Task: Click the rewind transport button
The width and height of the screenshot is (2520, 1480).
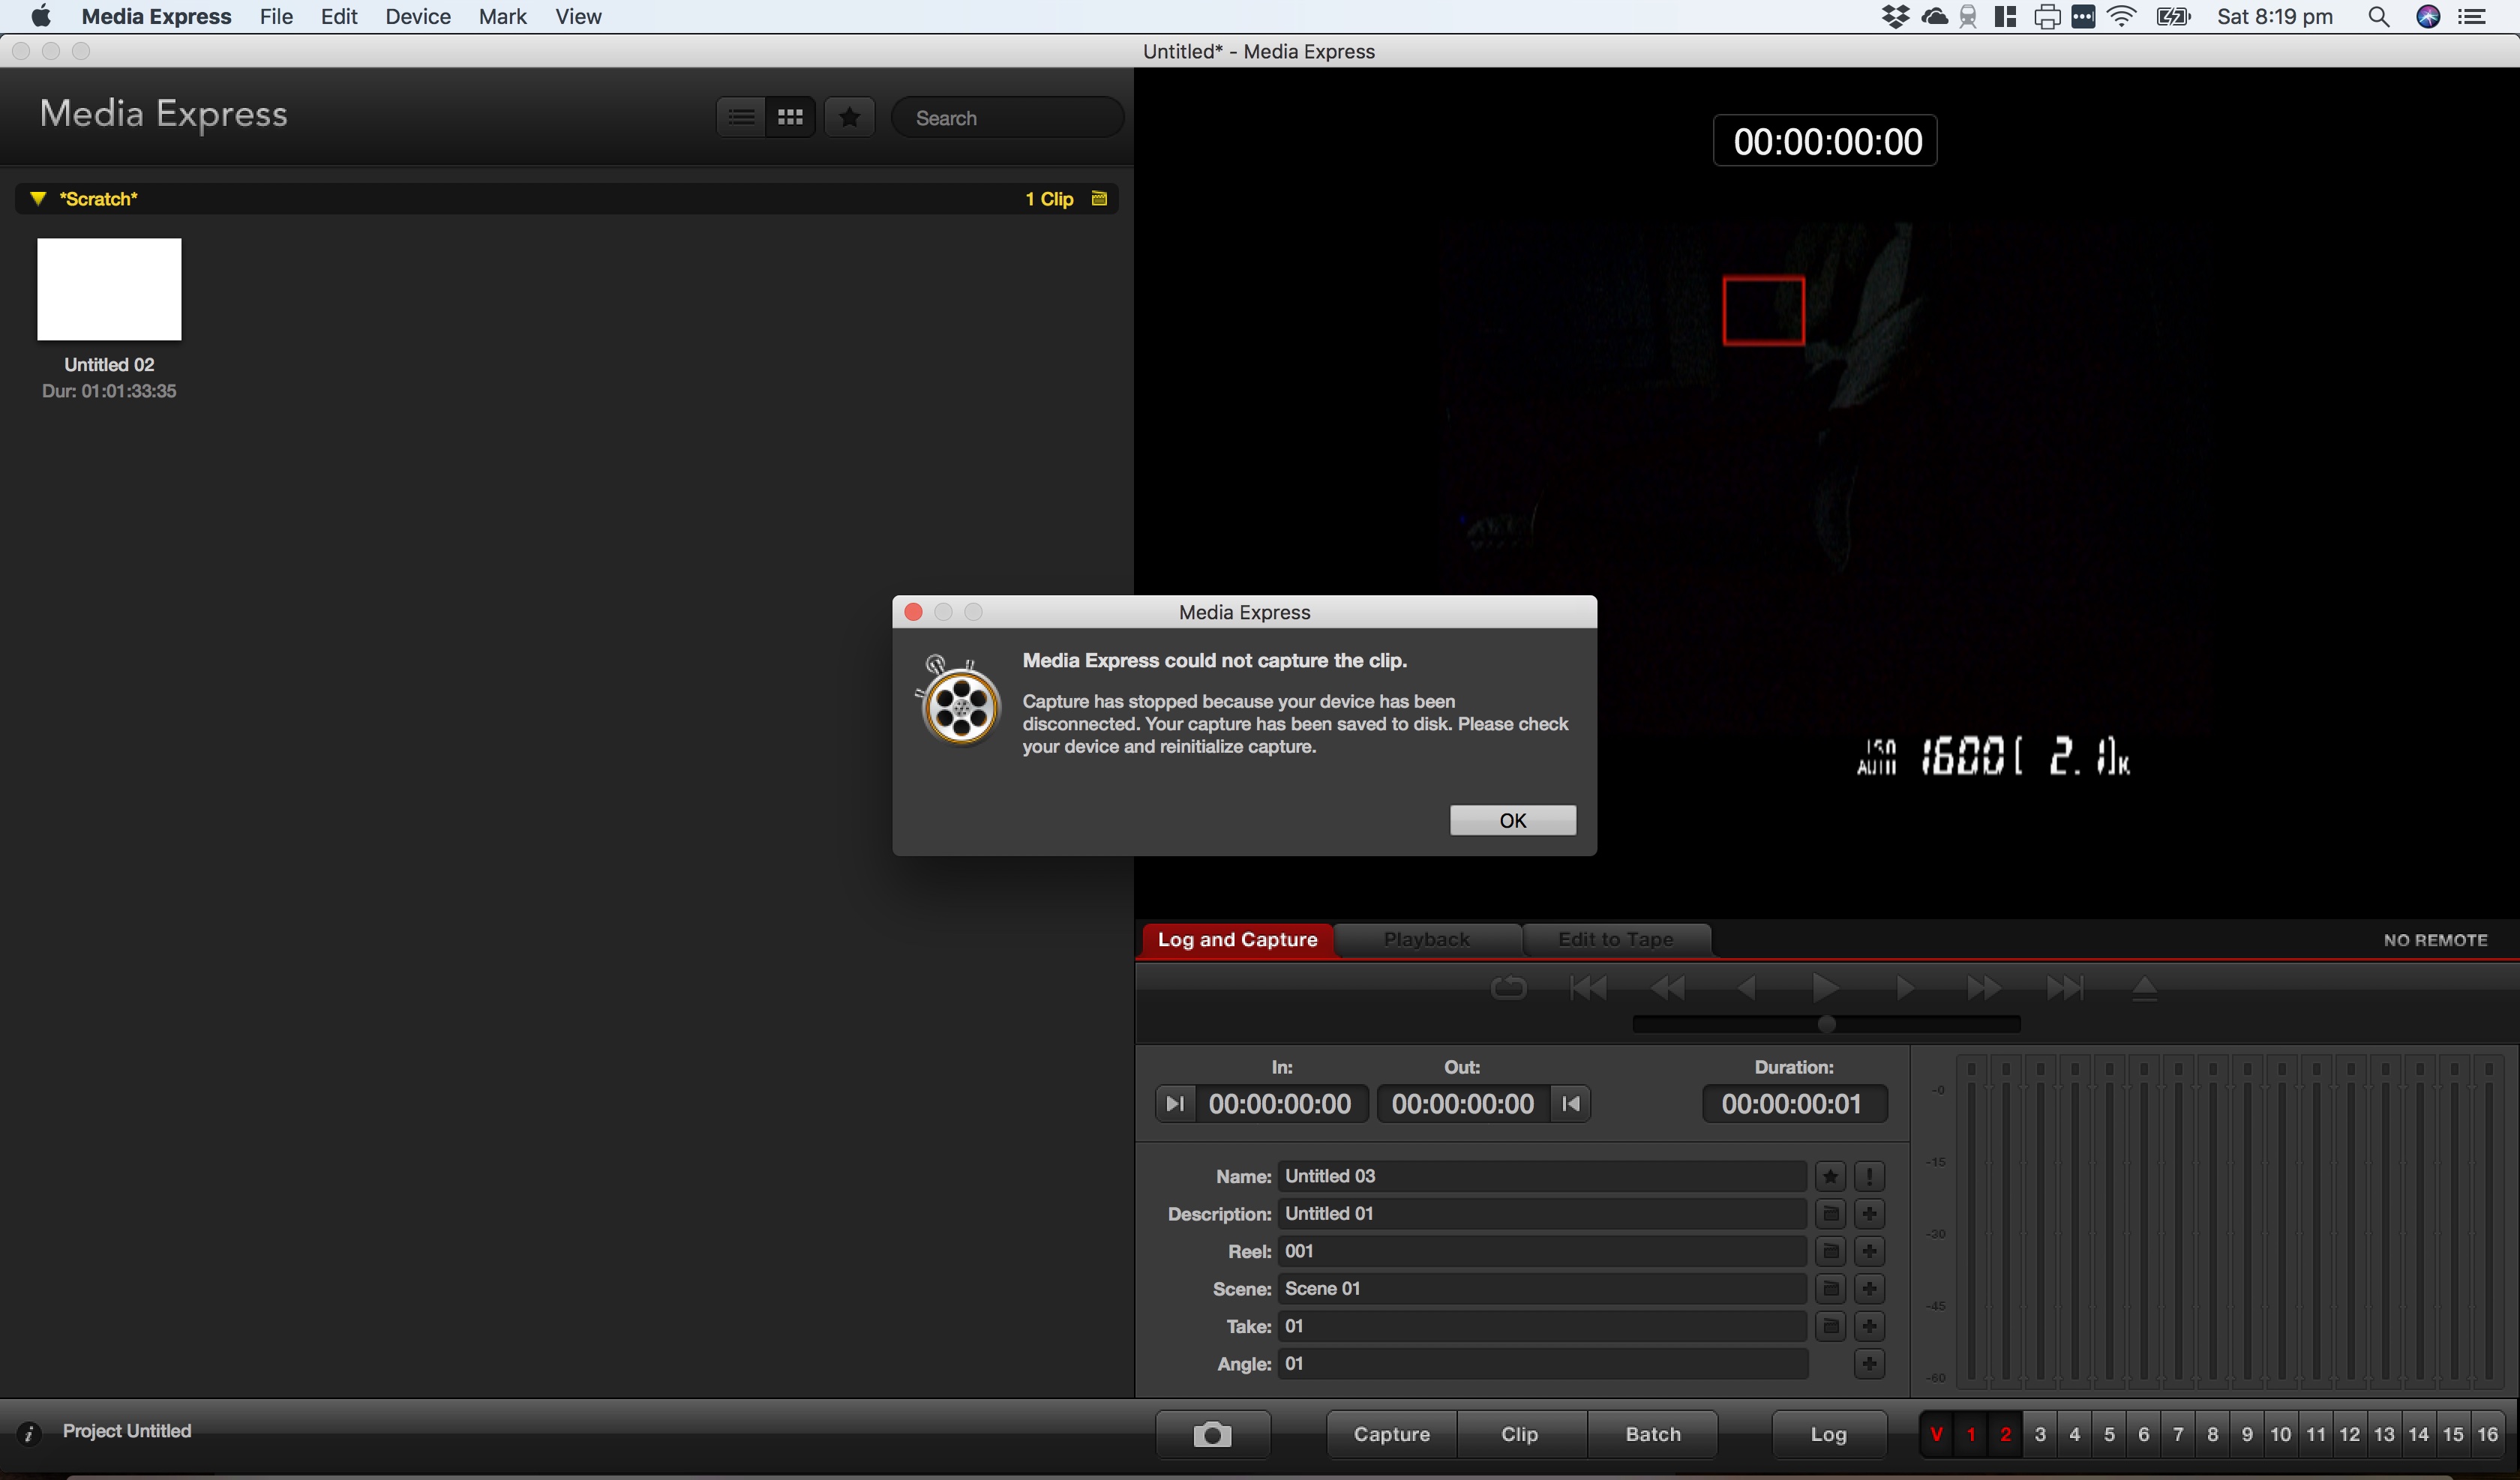Action: coord(1667,988)
